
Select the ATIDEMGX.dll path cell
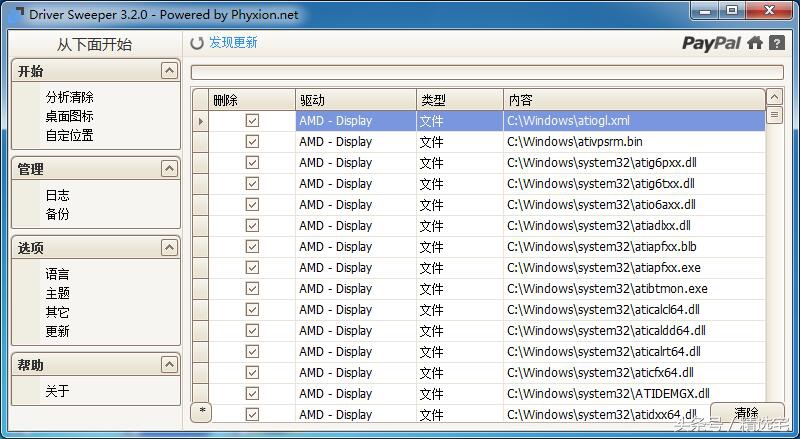[634, 394]
